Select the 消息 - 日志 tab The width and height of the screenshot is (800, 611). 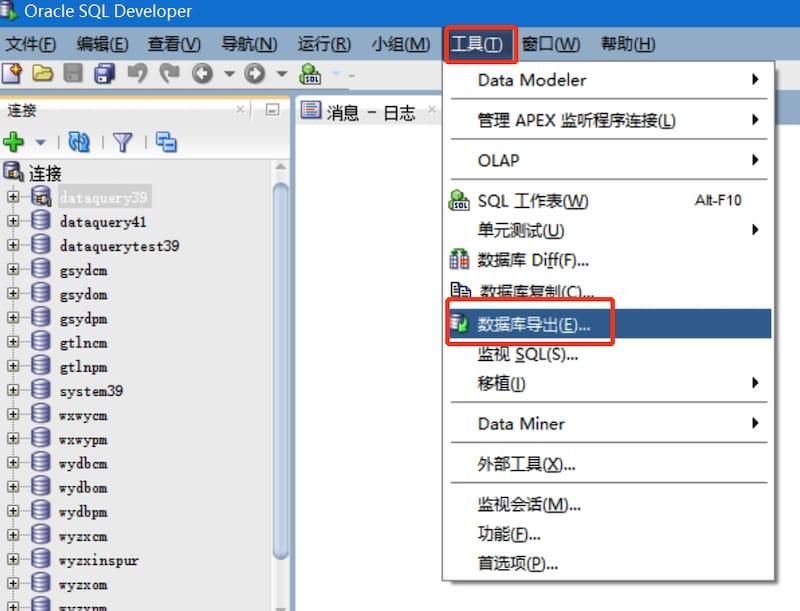369,110
